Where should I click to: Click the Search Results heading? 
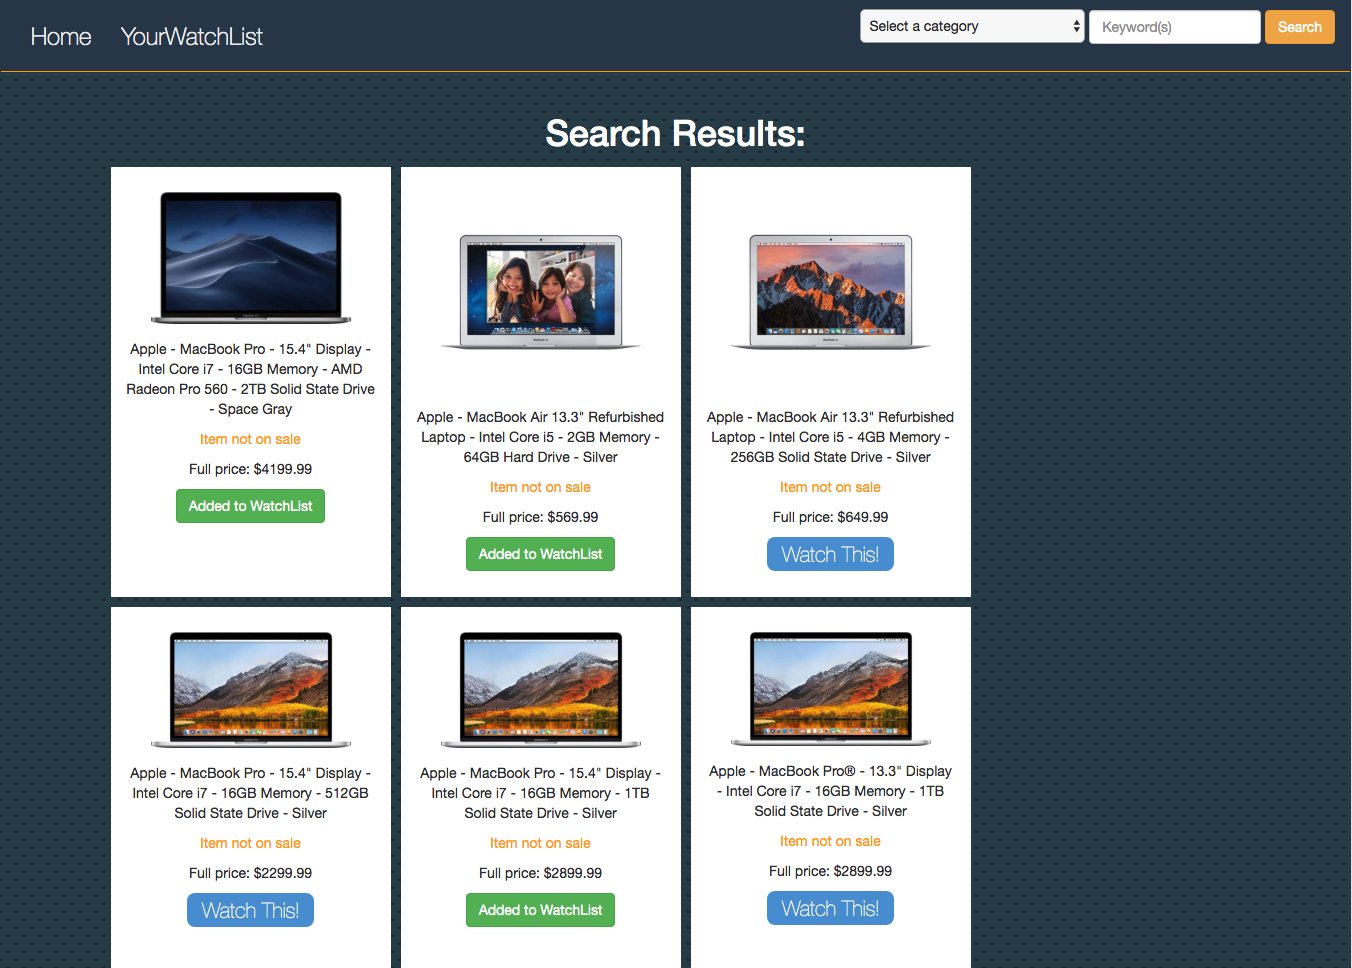pyautogui.click(x=675, y=133)
